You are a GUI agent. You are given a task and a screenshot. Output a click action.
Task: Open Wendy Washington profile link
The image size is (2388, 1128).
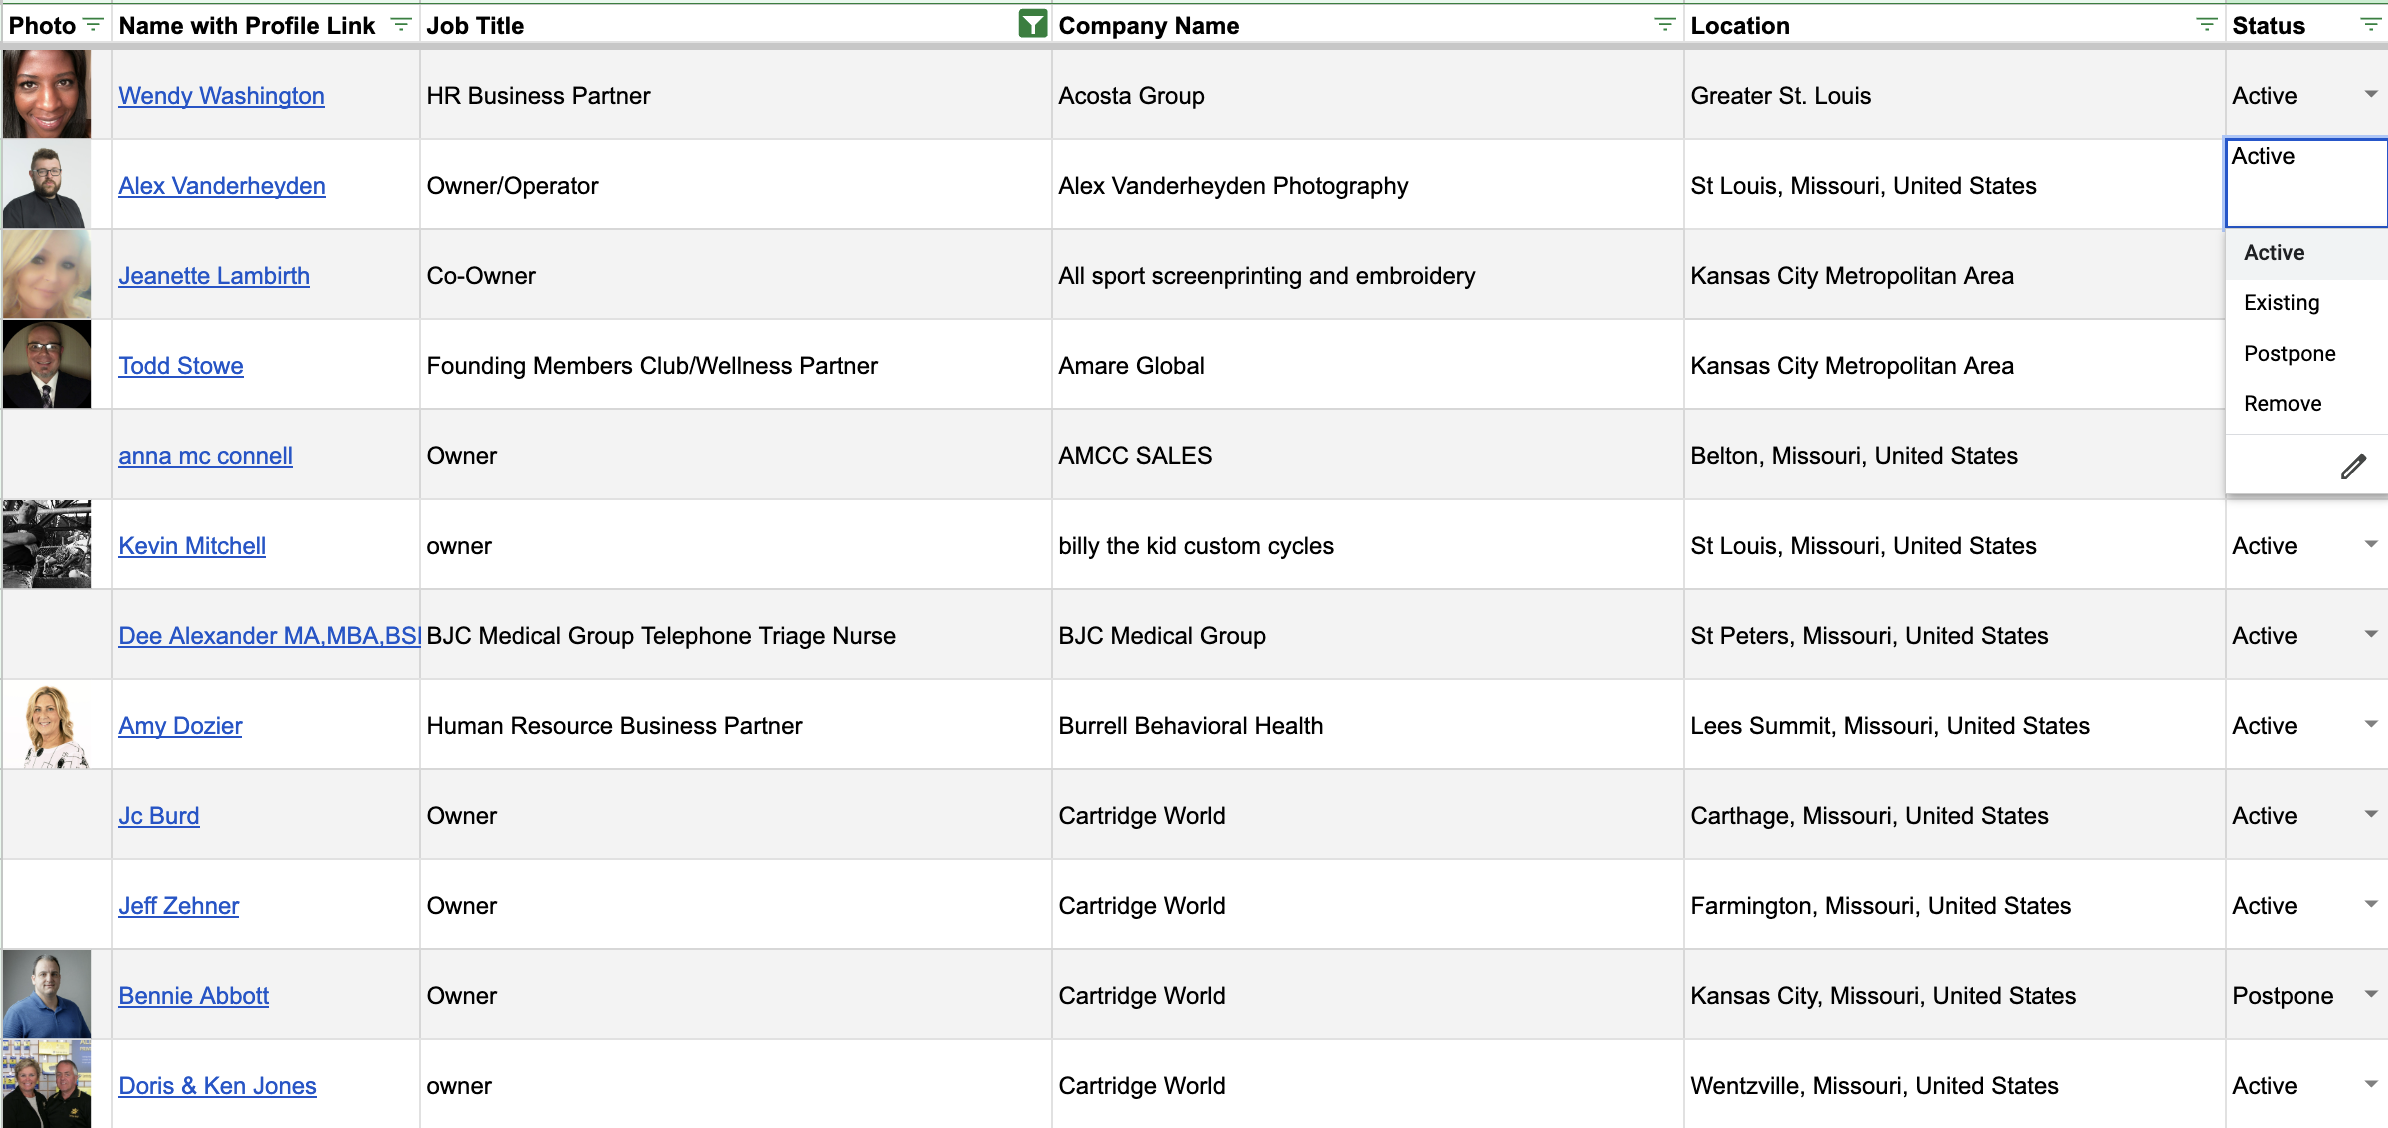[x=221, y=96]
